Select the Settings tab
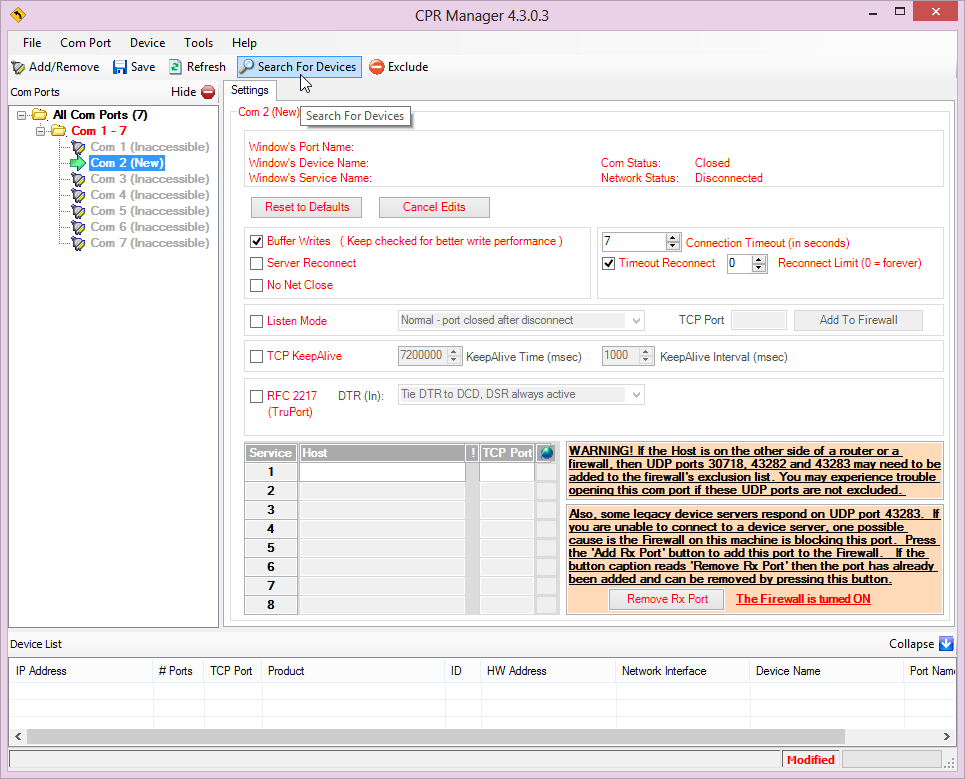The image size is (965, 779). point(250,90)
